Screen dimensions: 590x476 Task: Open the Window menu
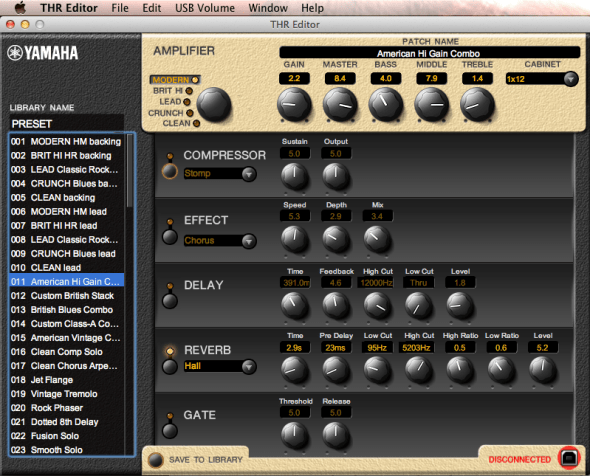point(268,8)
